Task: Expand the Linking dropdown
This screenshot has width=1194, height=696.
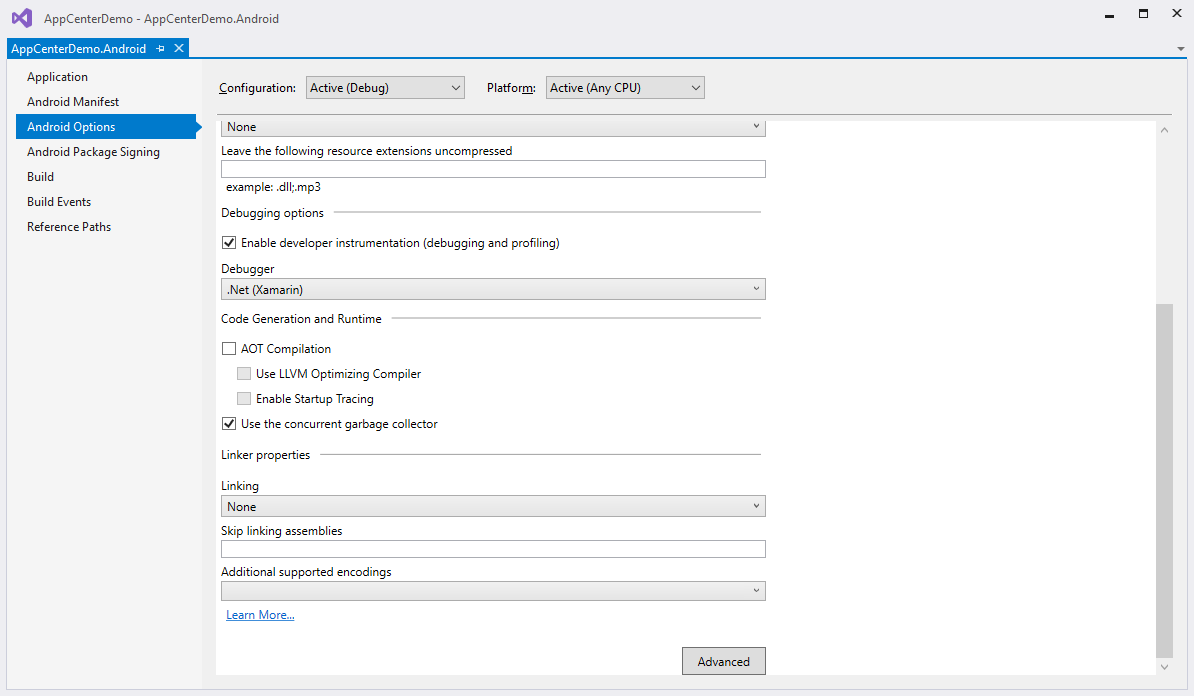Action: coord(493,507)
